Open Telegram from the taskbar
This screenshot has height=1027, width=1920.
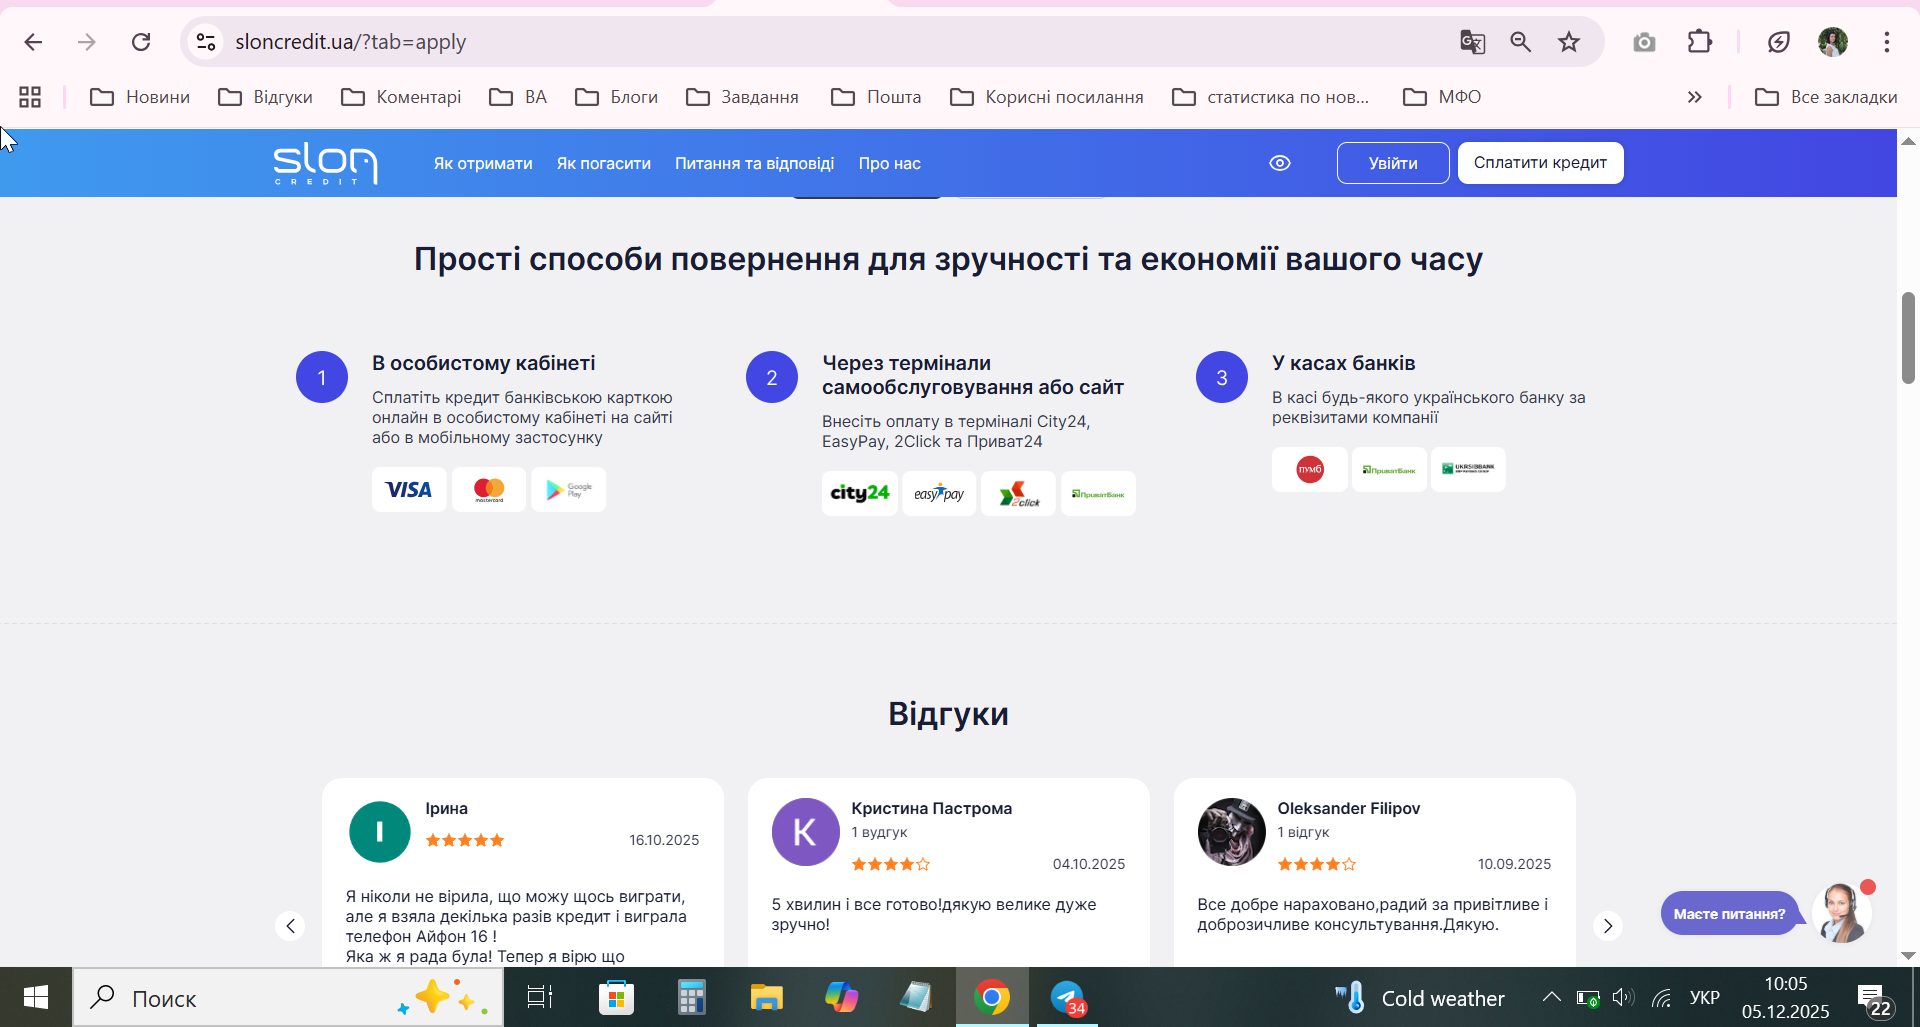coord(1068,997)
